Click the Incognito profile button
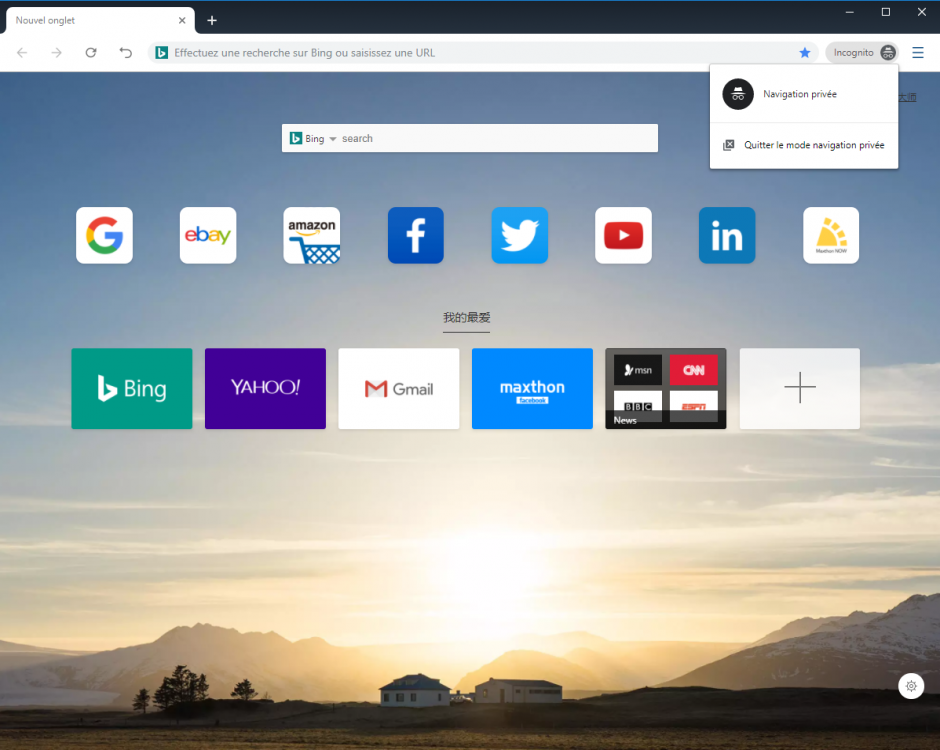The image size is (940, 750). tap(861, 52)
